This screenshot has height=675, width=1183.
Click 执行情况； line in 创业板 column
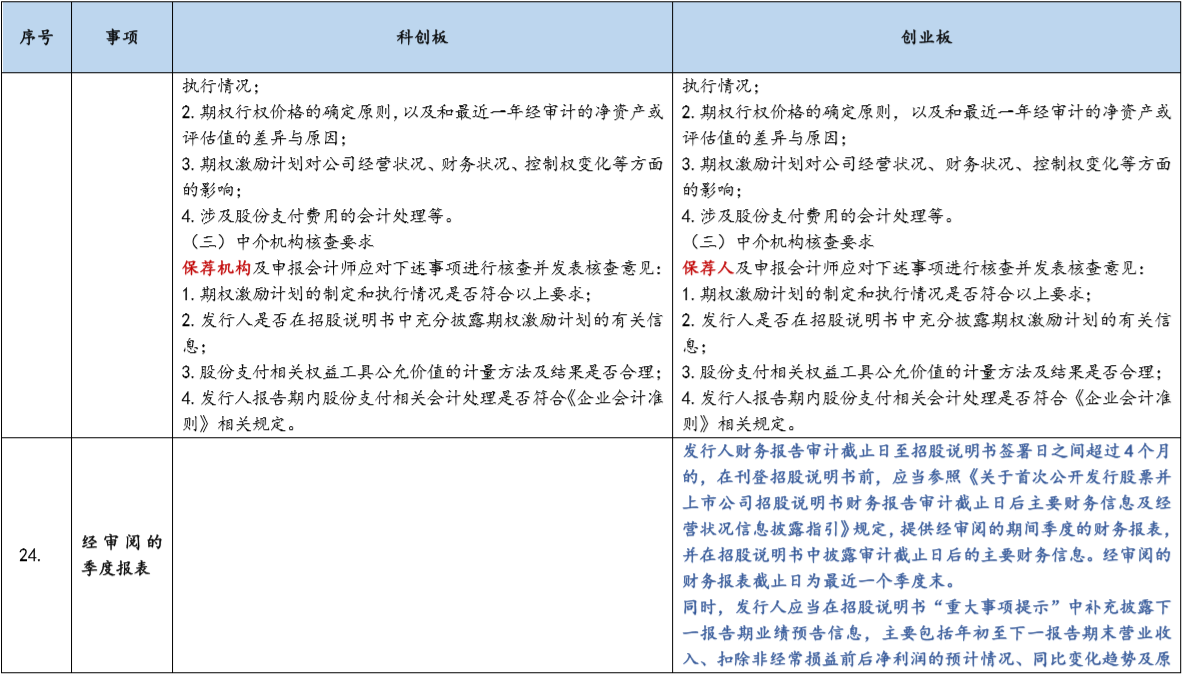[720, 86]
